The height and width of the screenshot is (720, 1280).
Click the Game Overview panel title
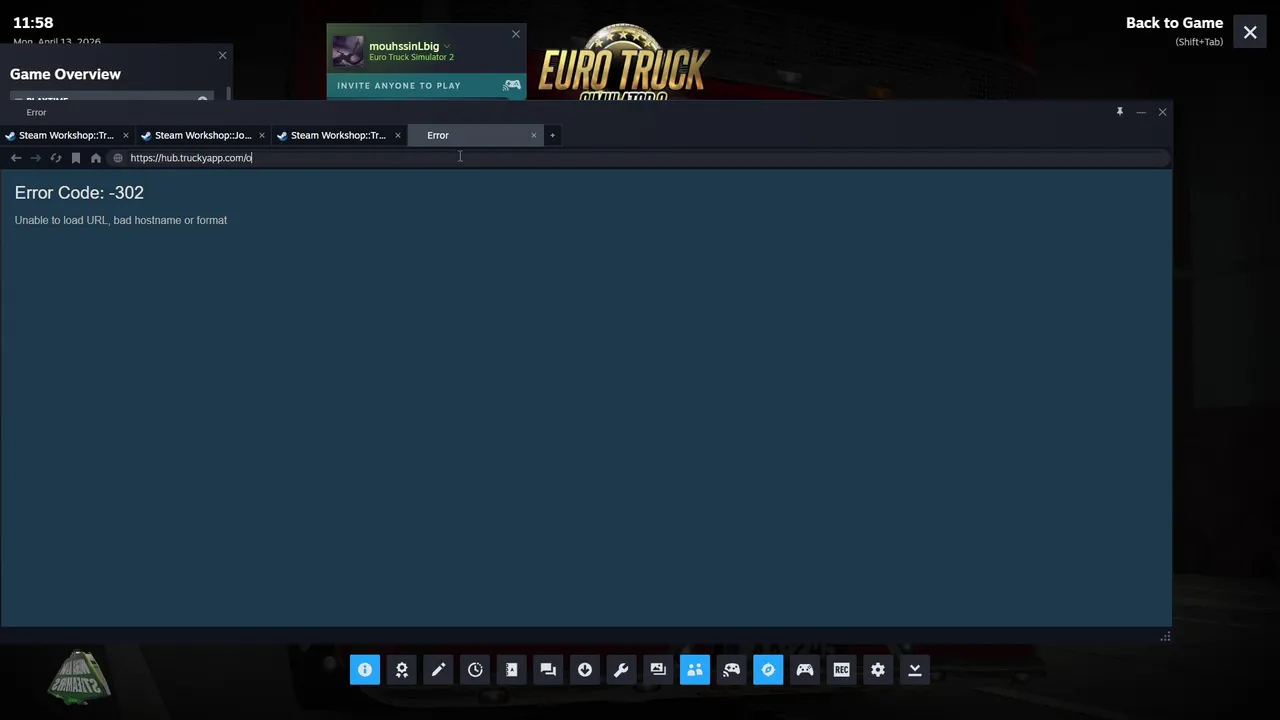[65, 74]
